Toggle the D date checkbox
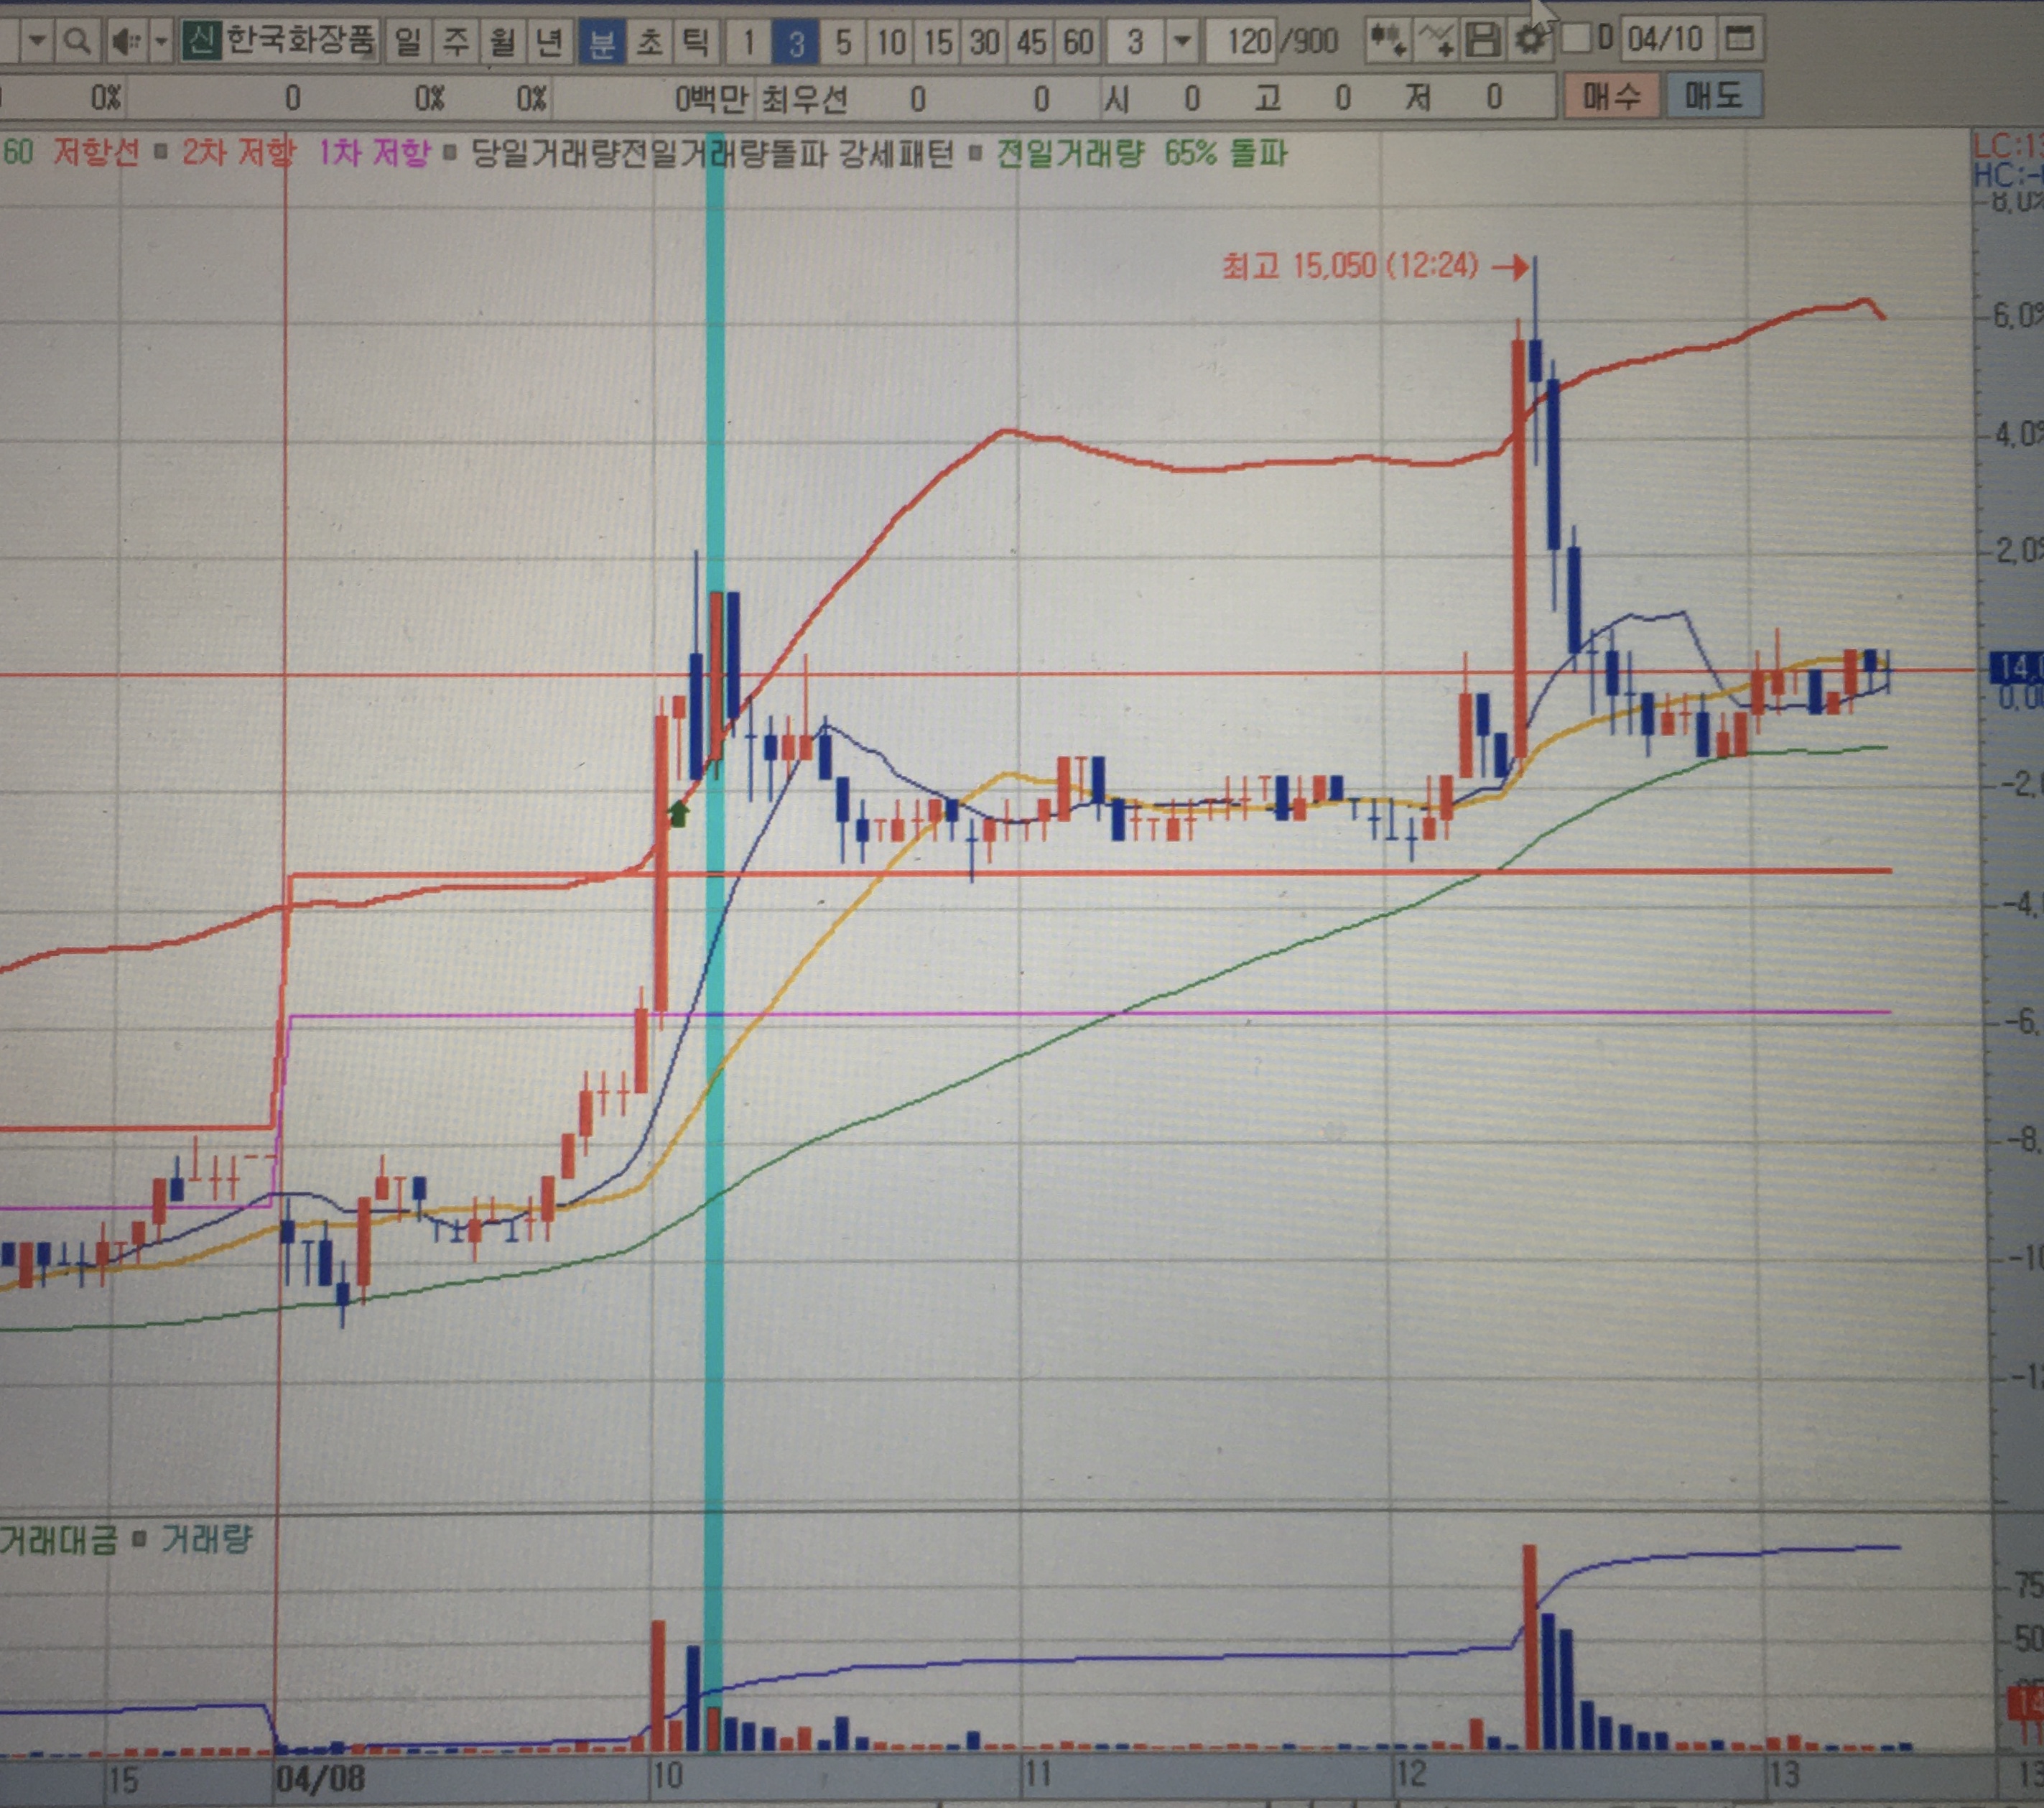The width and height of the screenshot is (2044, 1808). 1576,40
